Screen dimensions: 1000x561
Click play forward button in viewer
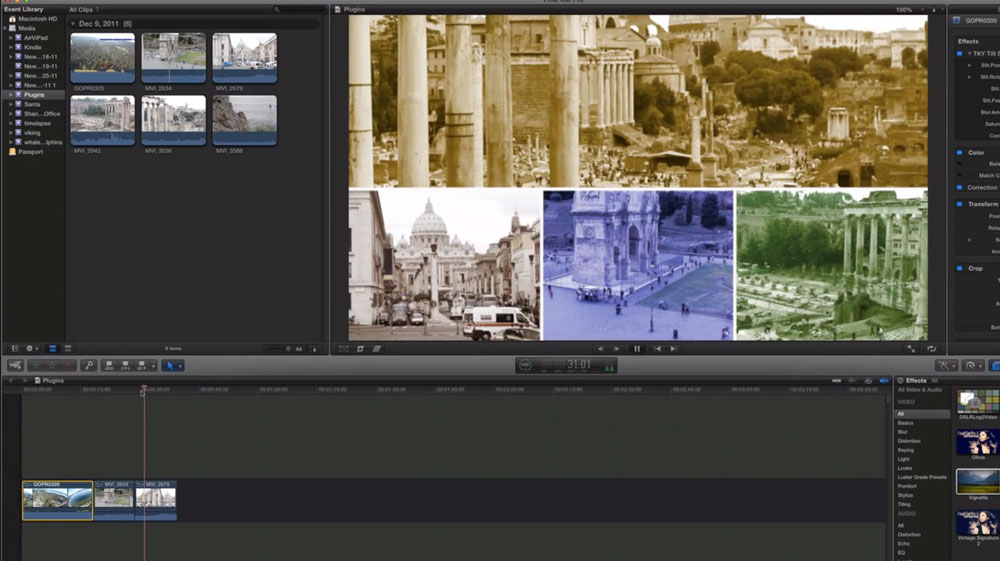coord(617,349)
